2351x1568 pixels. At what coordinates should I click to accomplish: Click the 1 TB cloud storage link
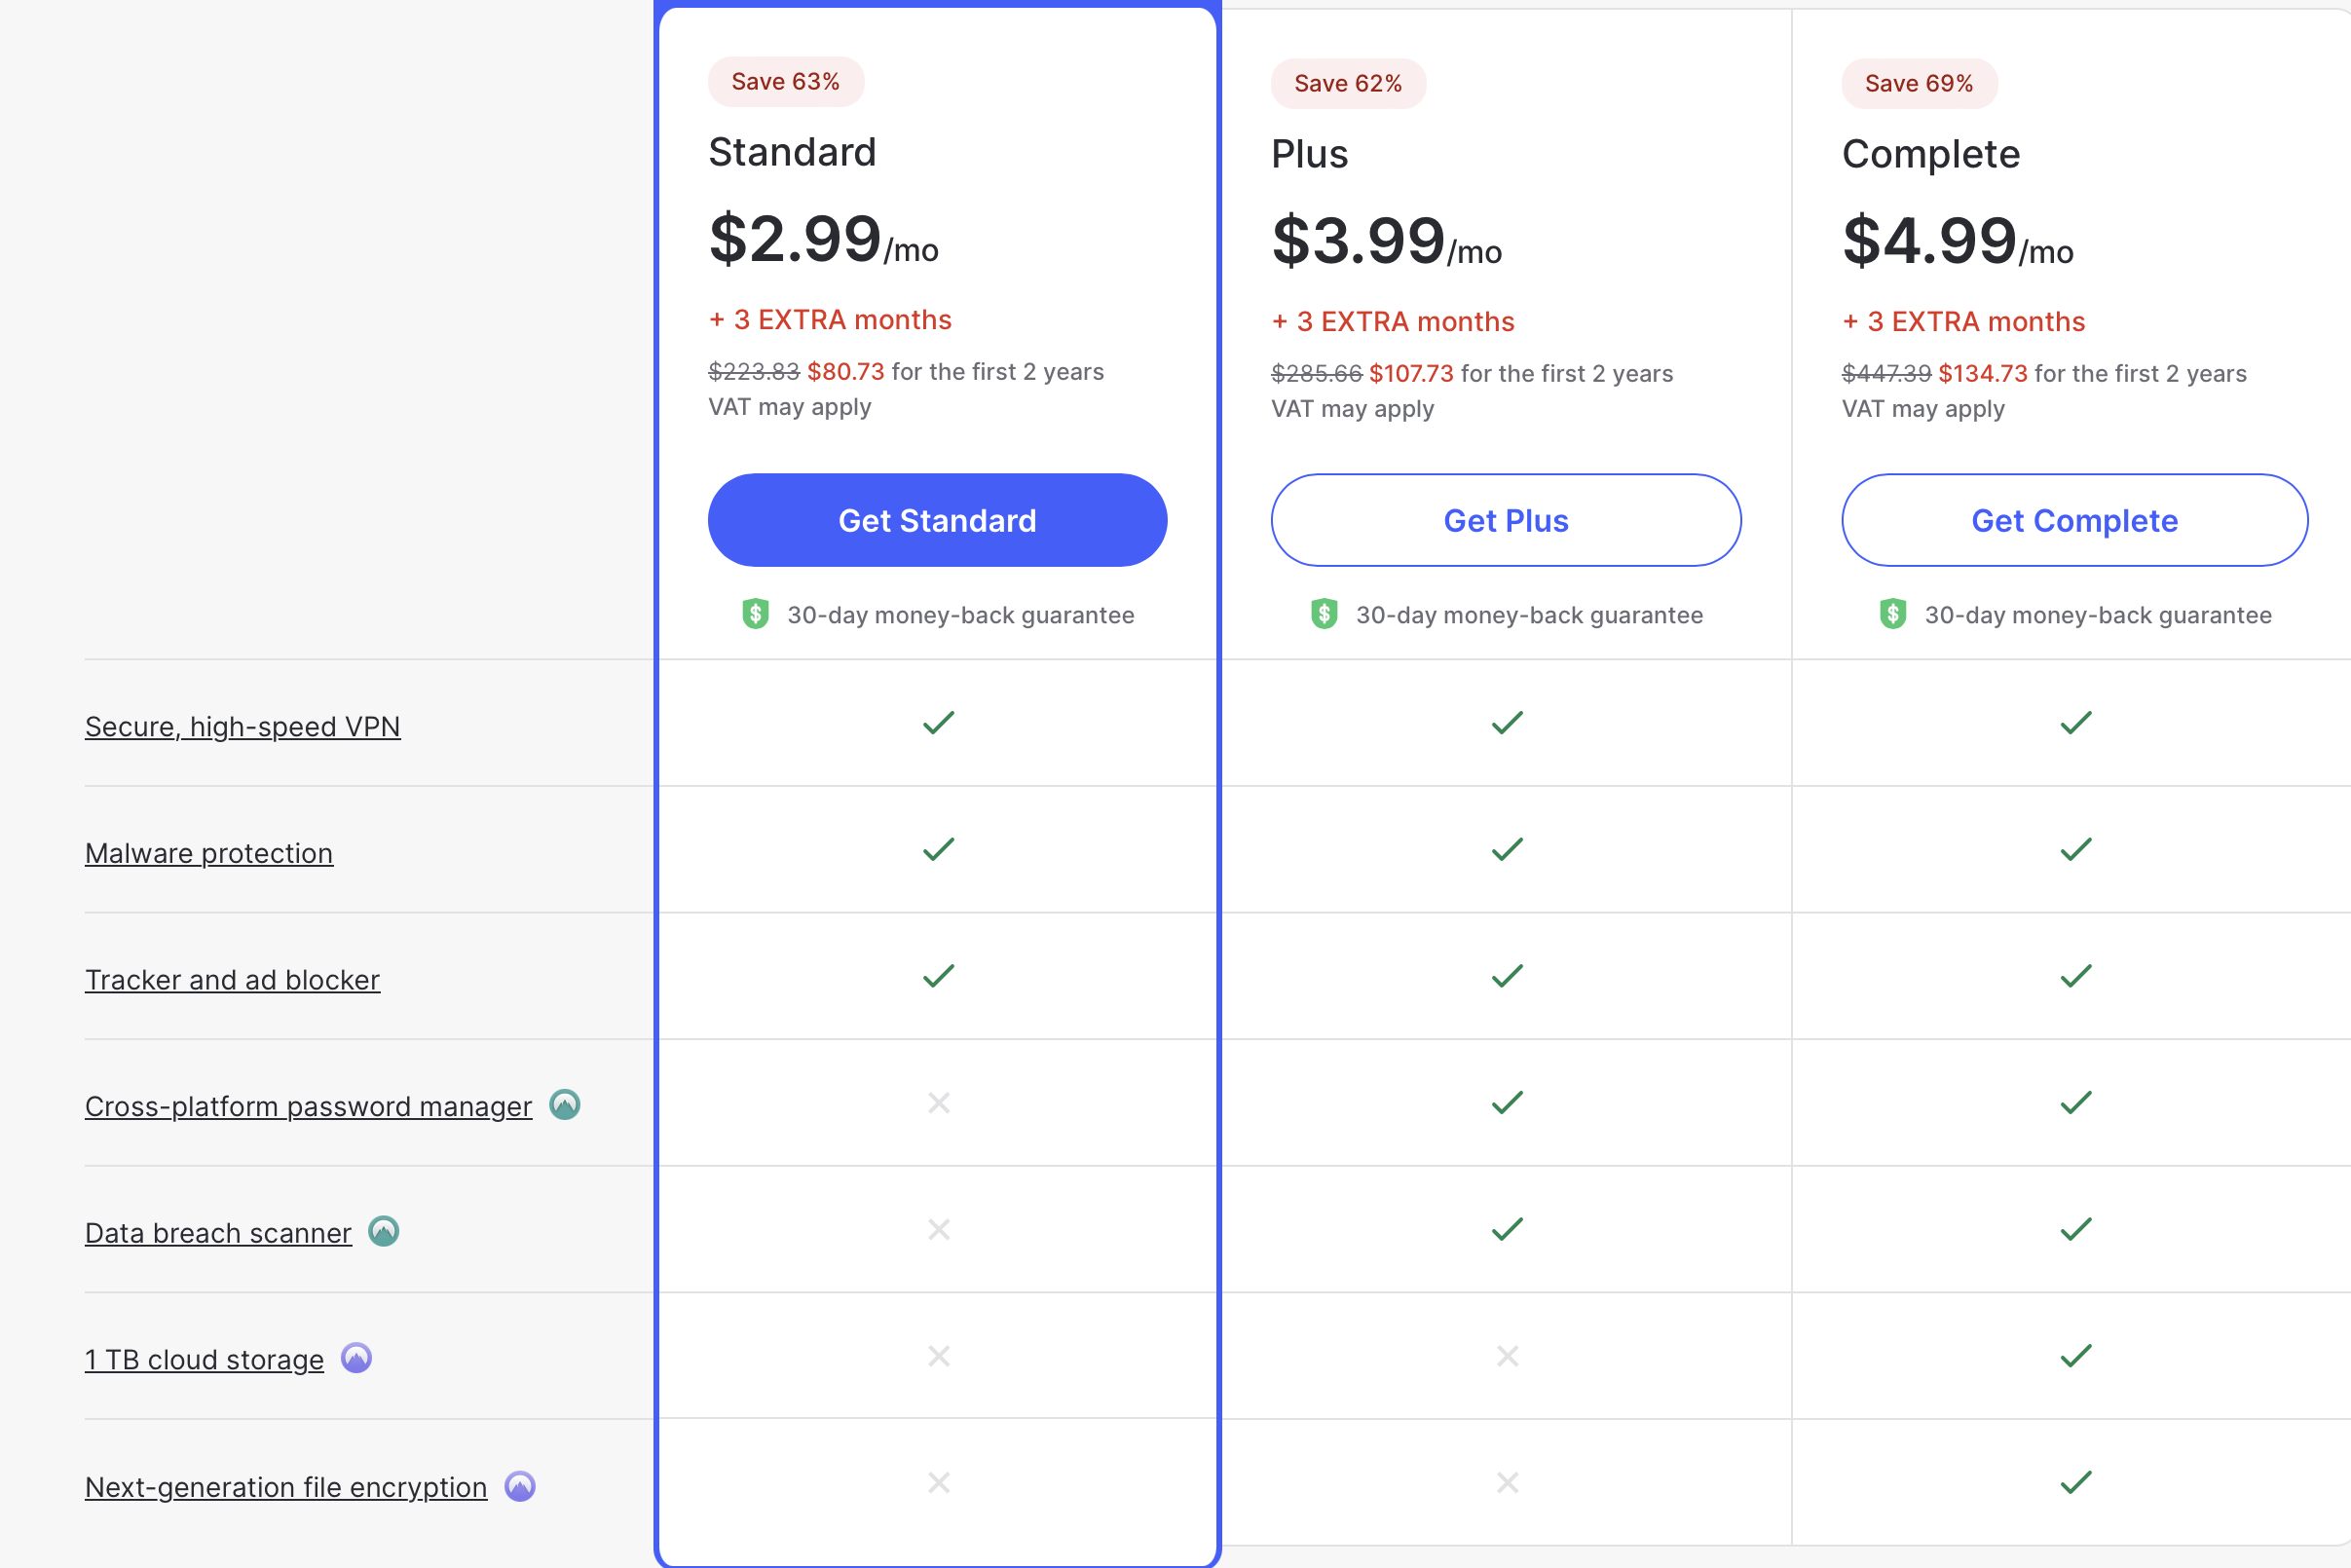(204, 1360)
